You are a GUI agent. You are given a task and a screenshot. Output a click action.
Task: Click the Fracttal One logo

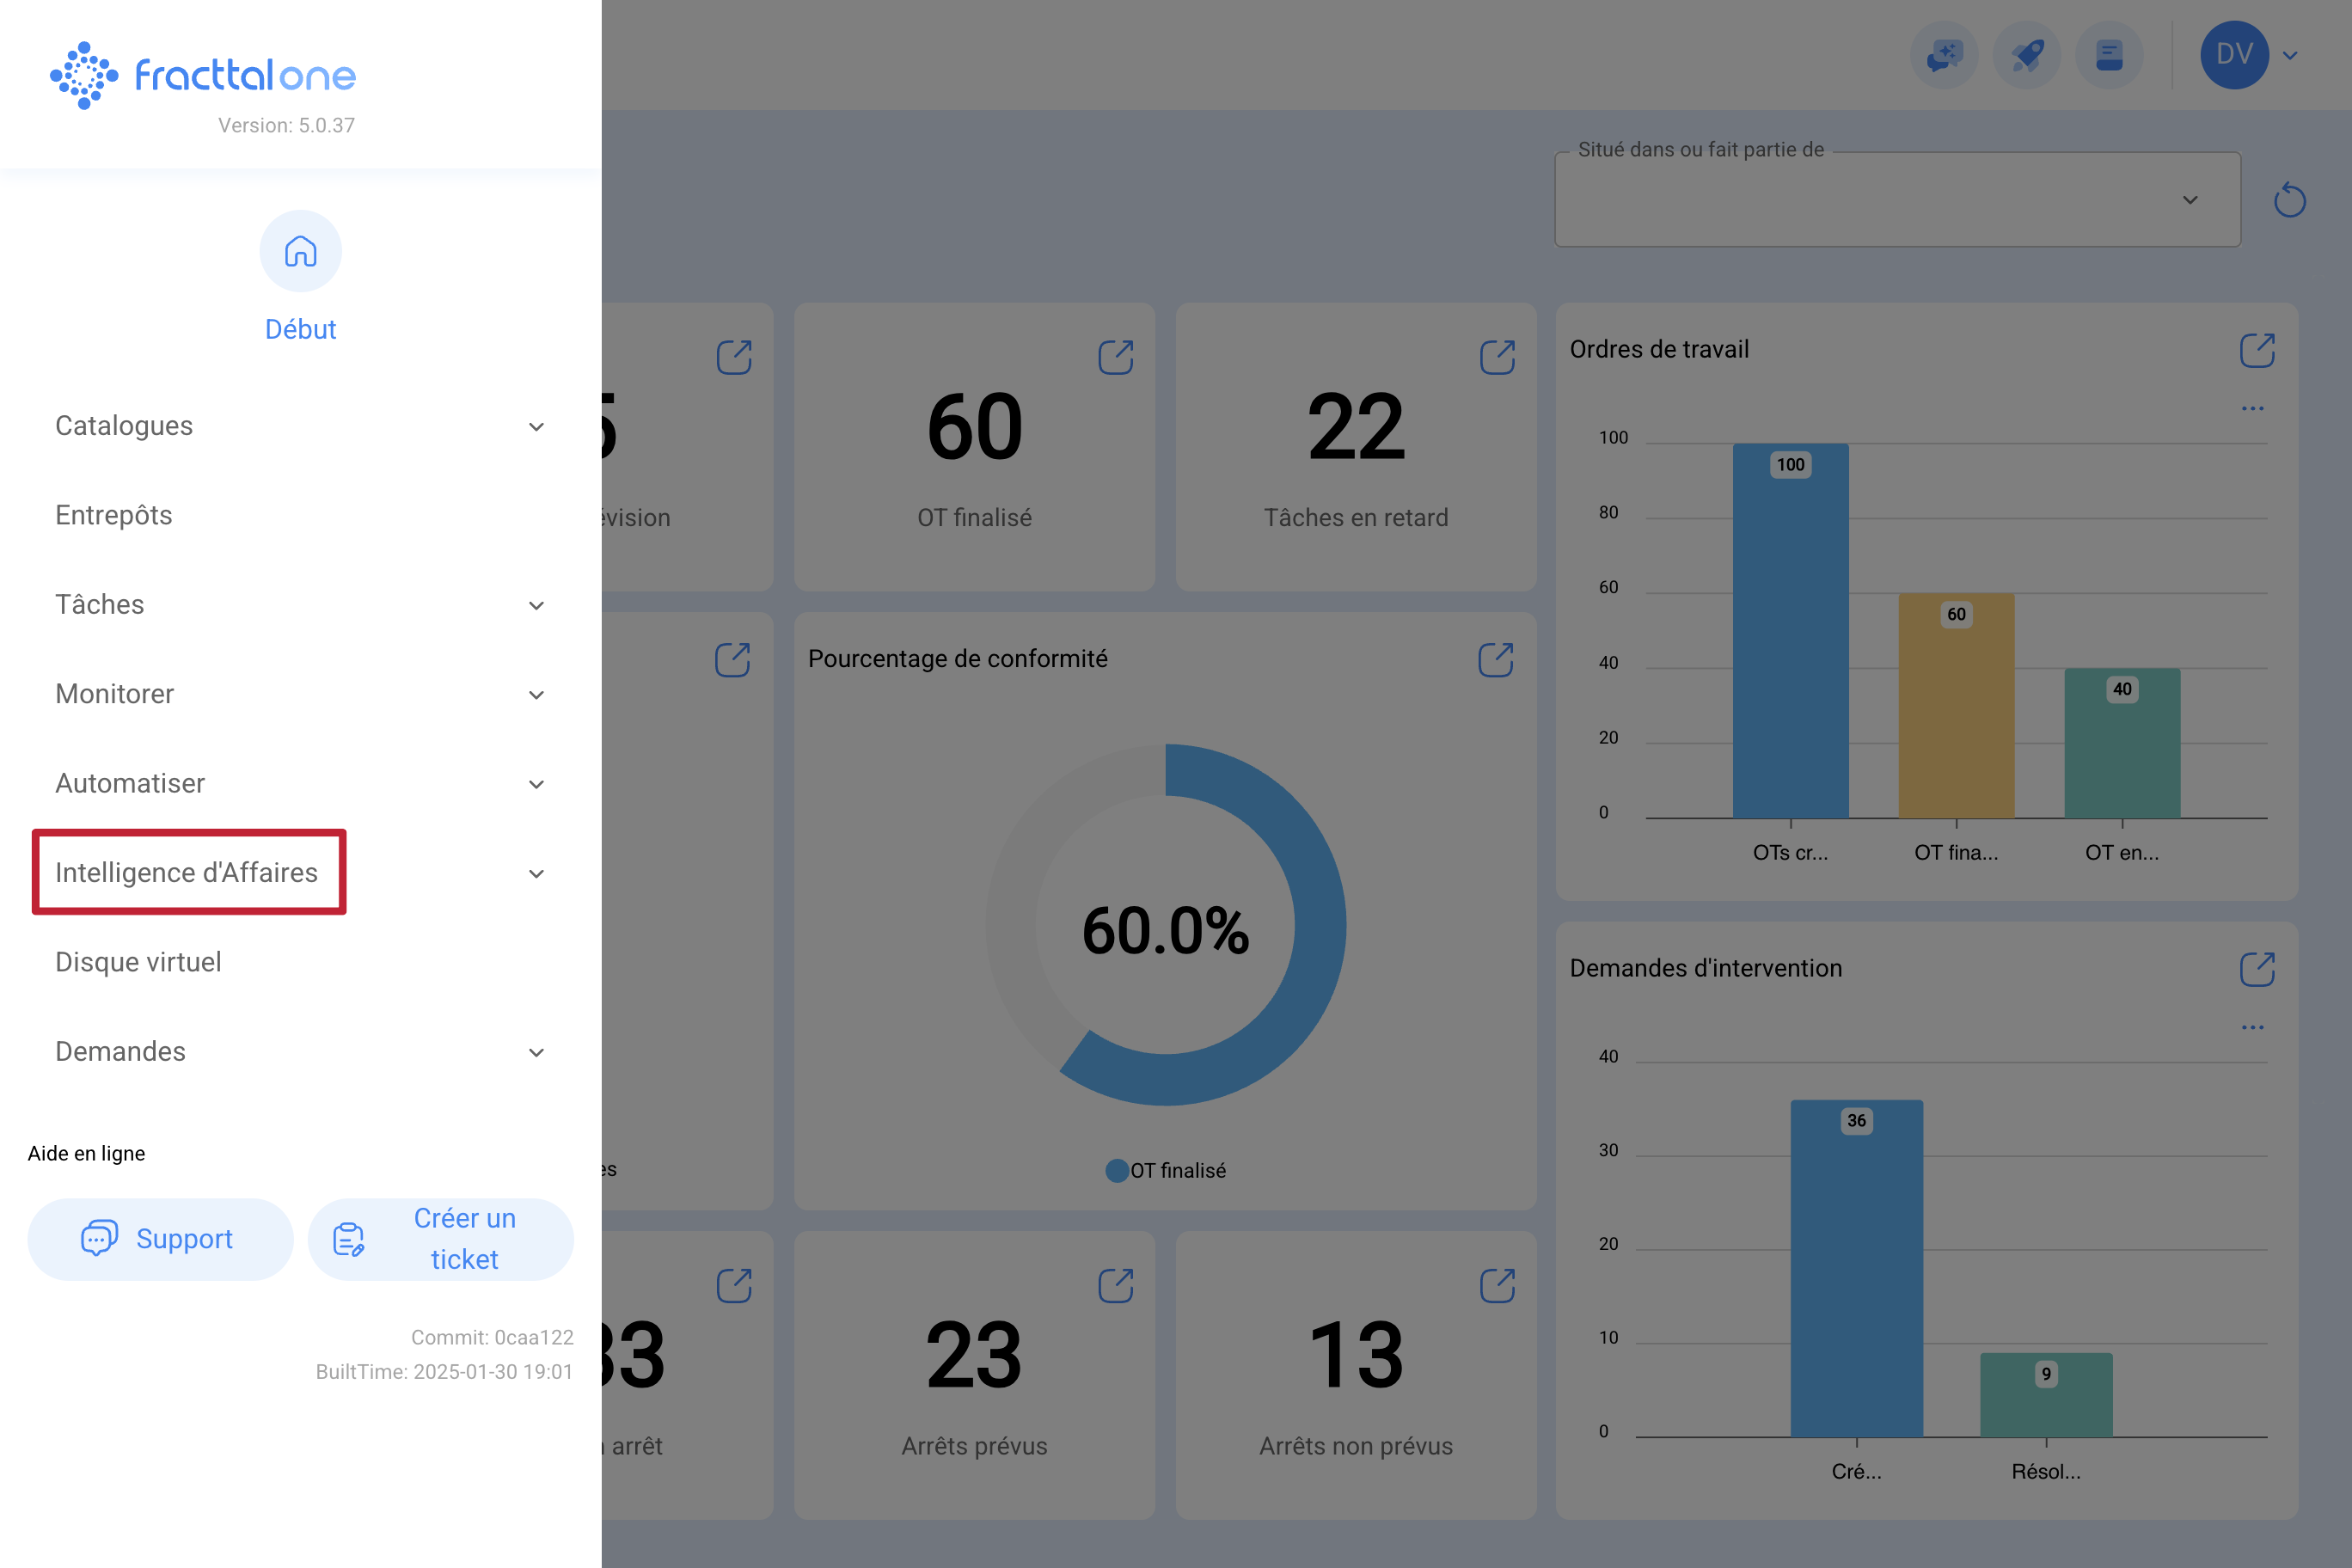(203, 75)
